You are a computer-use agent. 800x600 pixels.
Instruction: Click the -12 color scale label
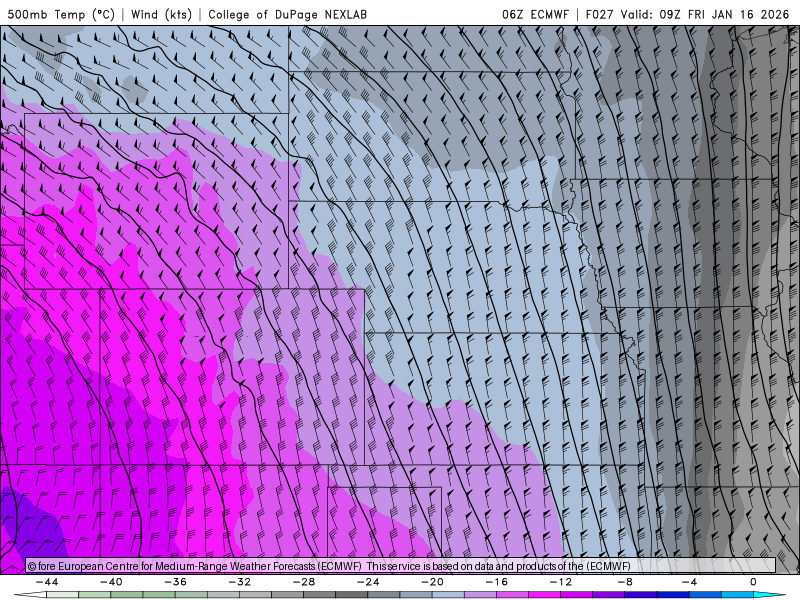click(x=561, y=582)
